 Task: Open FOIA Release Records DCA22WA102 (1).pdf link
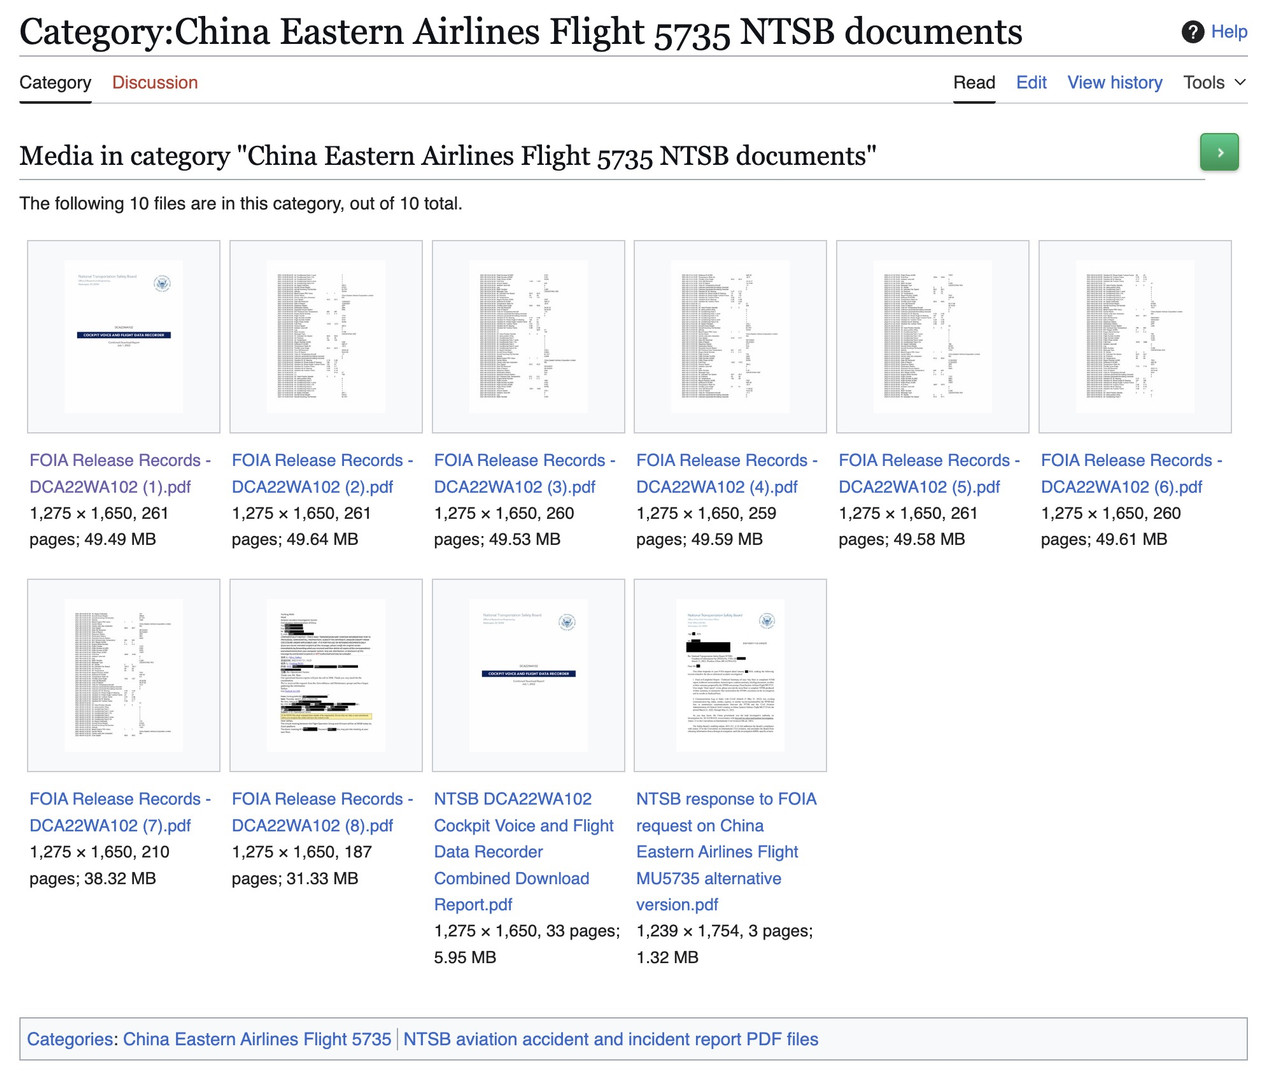(x=120, y=473)
